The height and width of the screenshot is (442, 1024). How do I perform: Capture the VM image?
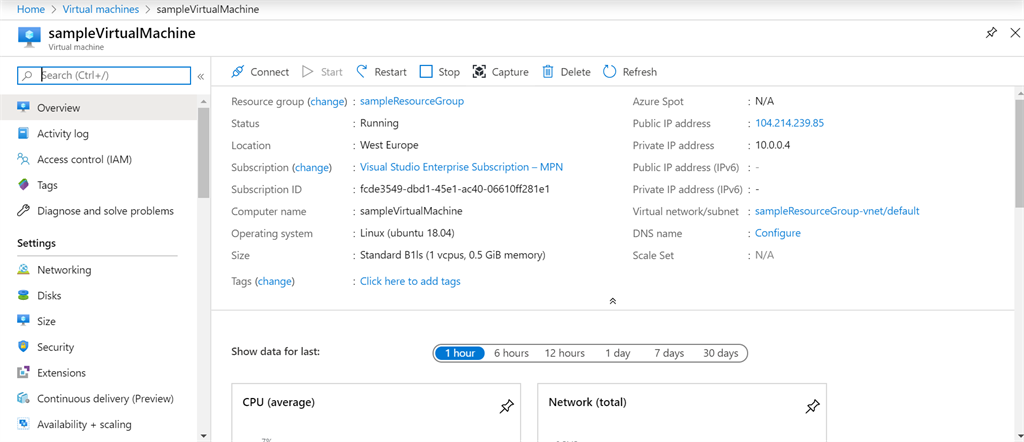(x=500, y=72)
